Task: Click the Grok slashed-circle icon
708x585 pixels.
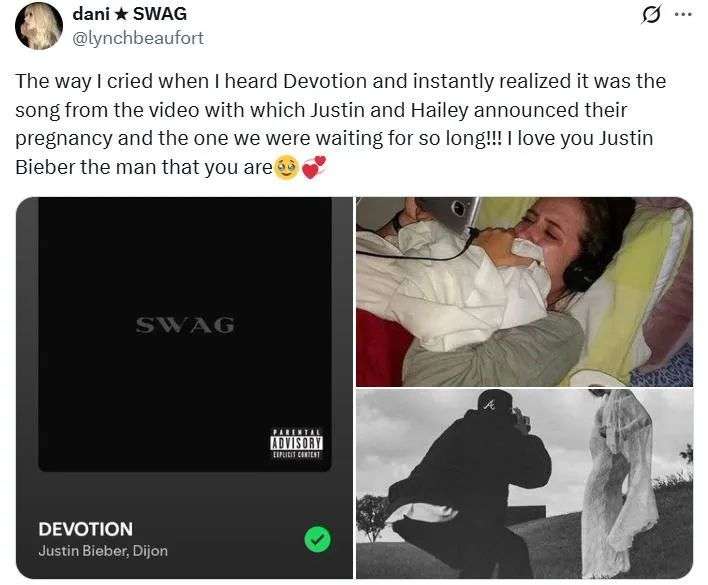Action: pyautogui.click(x=650, y=15)
